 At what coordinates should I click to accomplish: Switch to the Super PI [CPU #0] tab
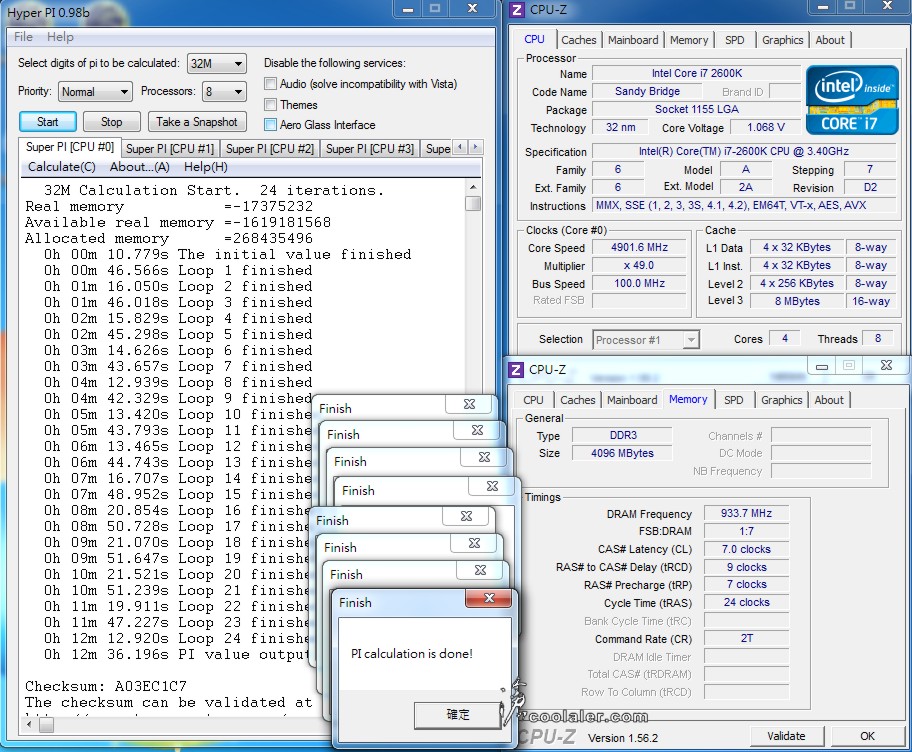click(69, 147)
